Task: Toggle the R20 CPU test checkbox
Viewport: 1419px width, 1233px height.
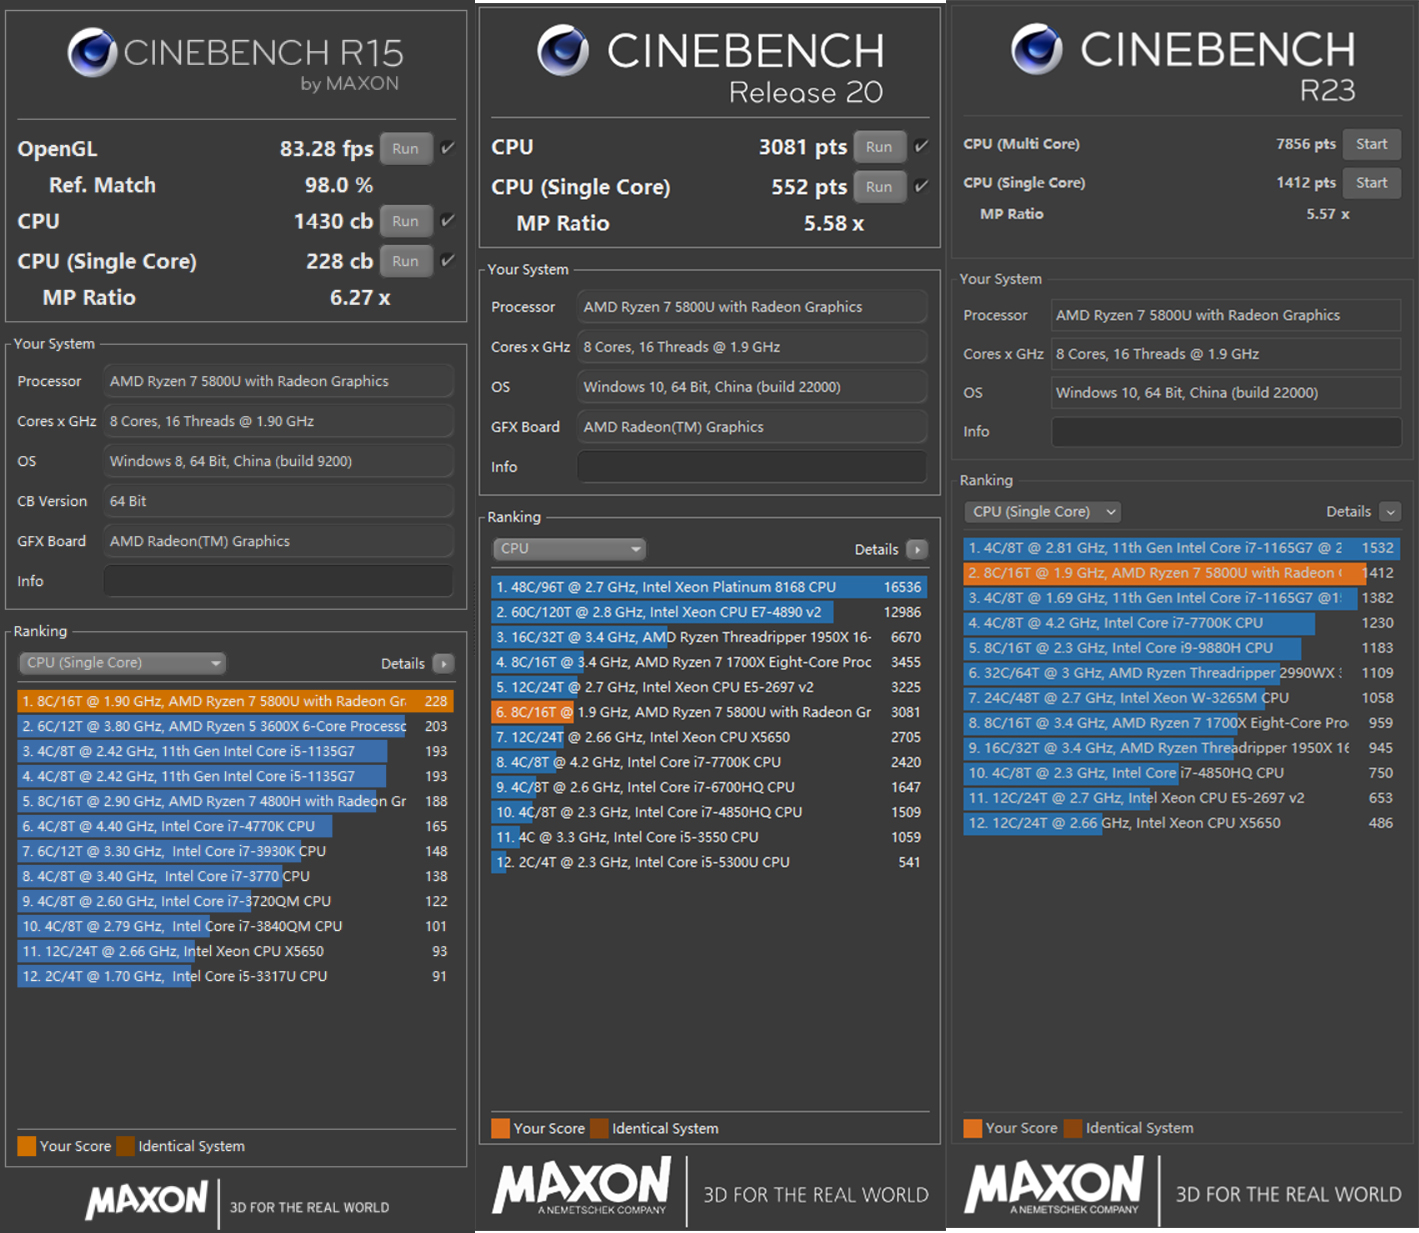Action: coord(921,147)
